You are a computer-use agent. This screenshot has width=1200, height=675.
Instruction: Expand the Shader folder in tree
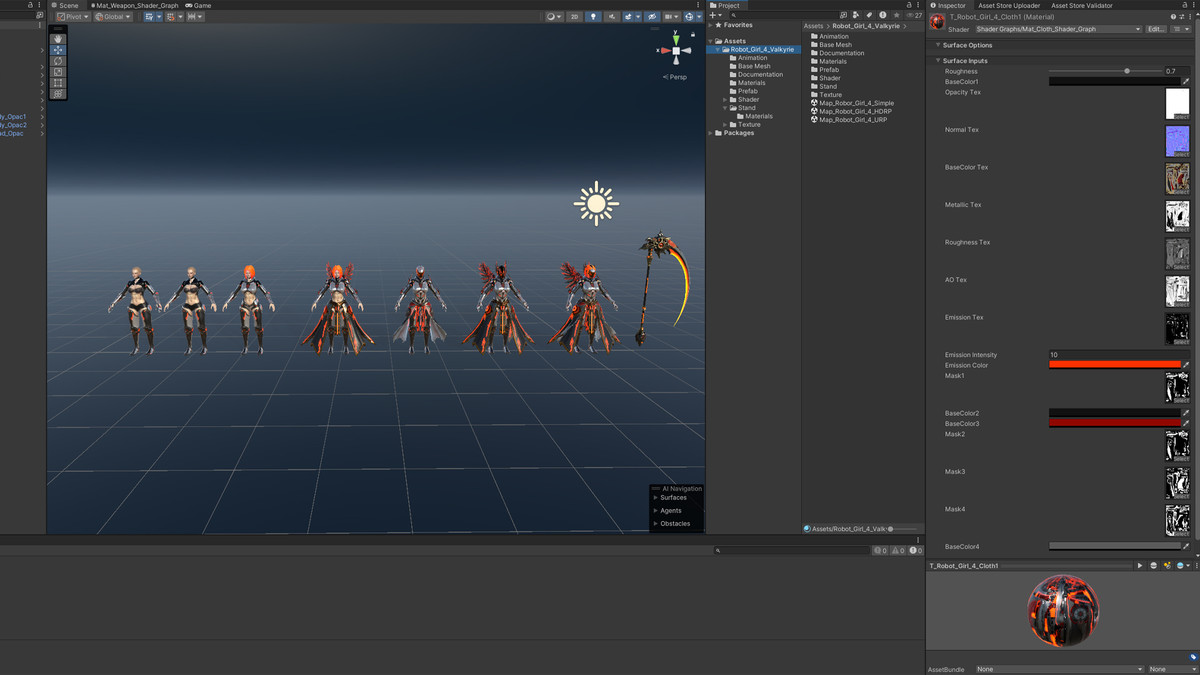pos(725,100)
